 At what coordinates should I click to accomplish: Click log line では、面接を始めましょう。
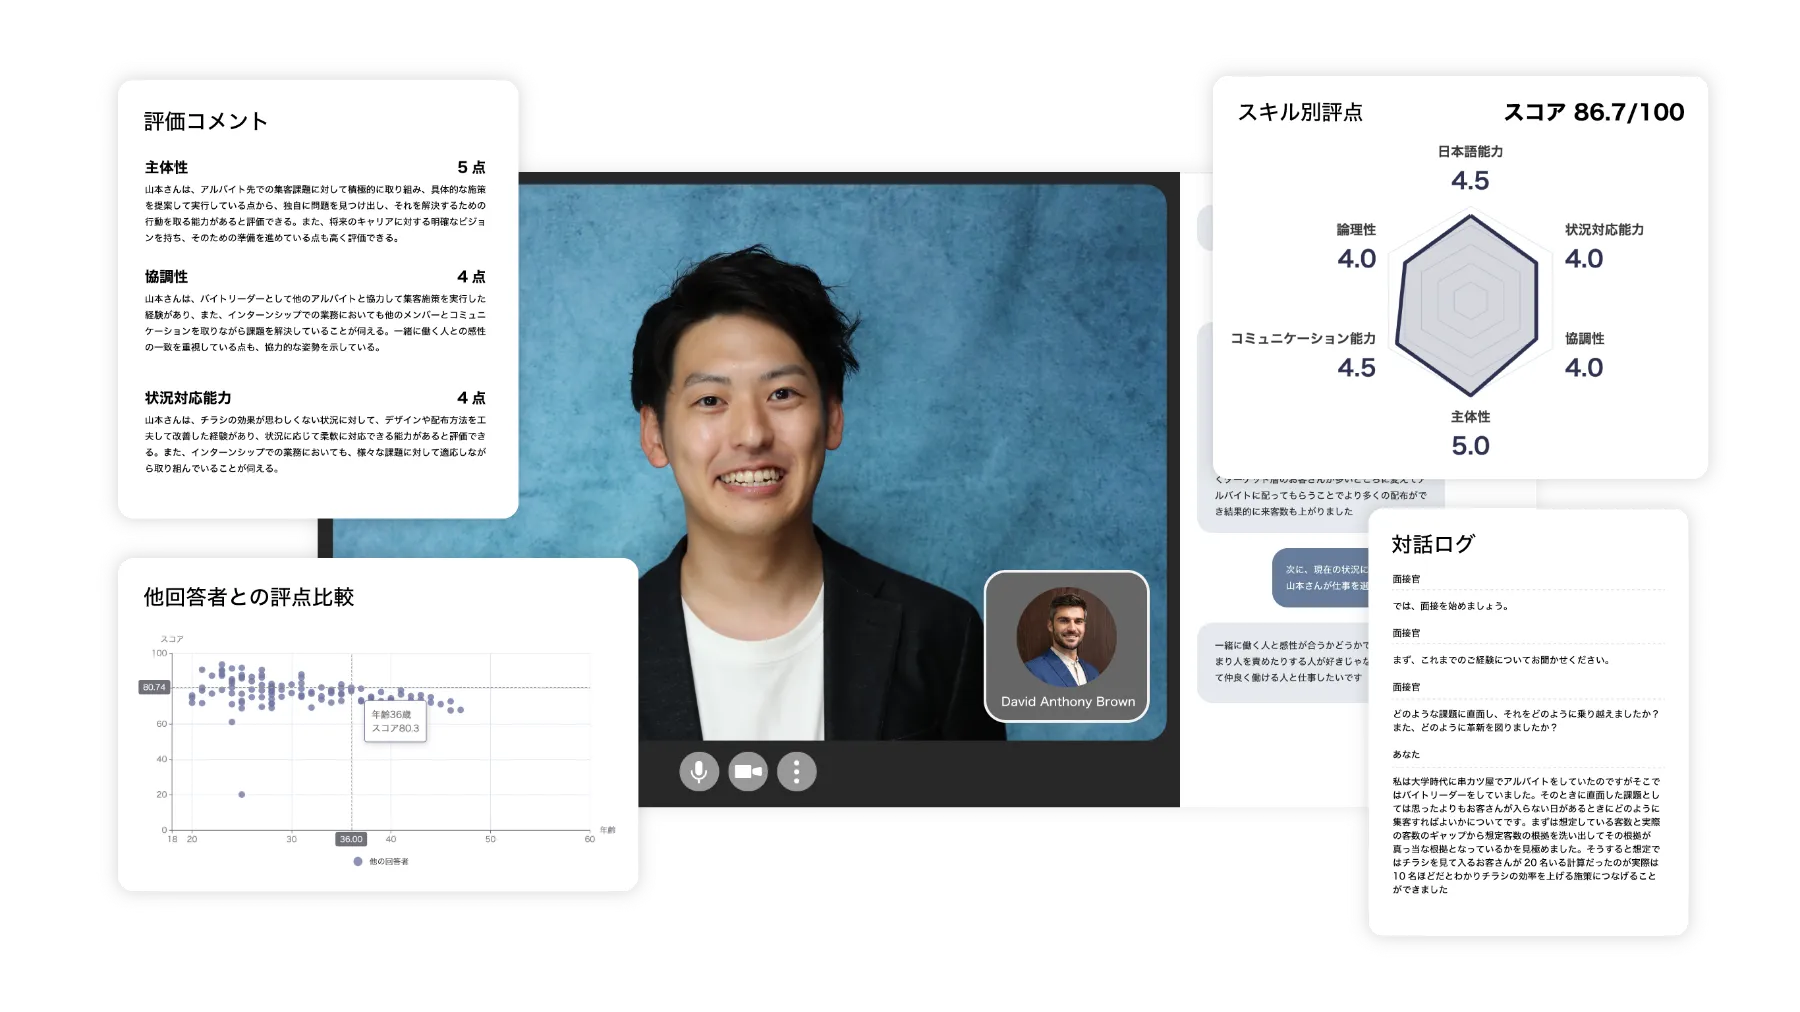(1450, 606)
